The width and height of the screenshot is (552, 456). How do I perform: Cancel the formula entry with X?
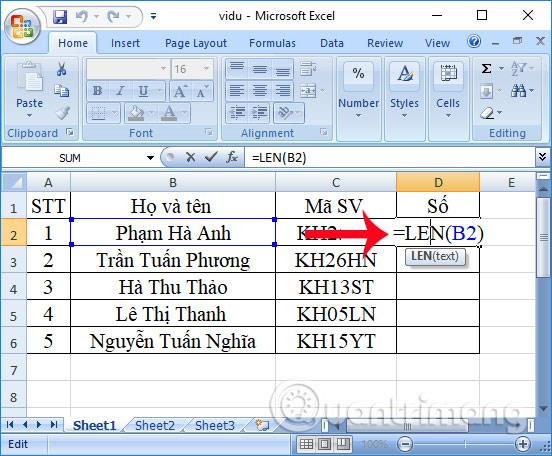[190, 157]
